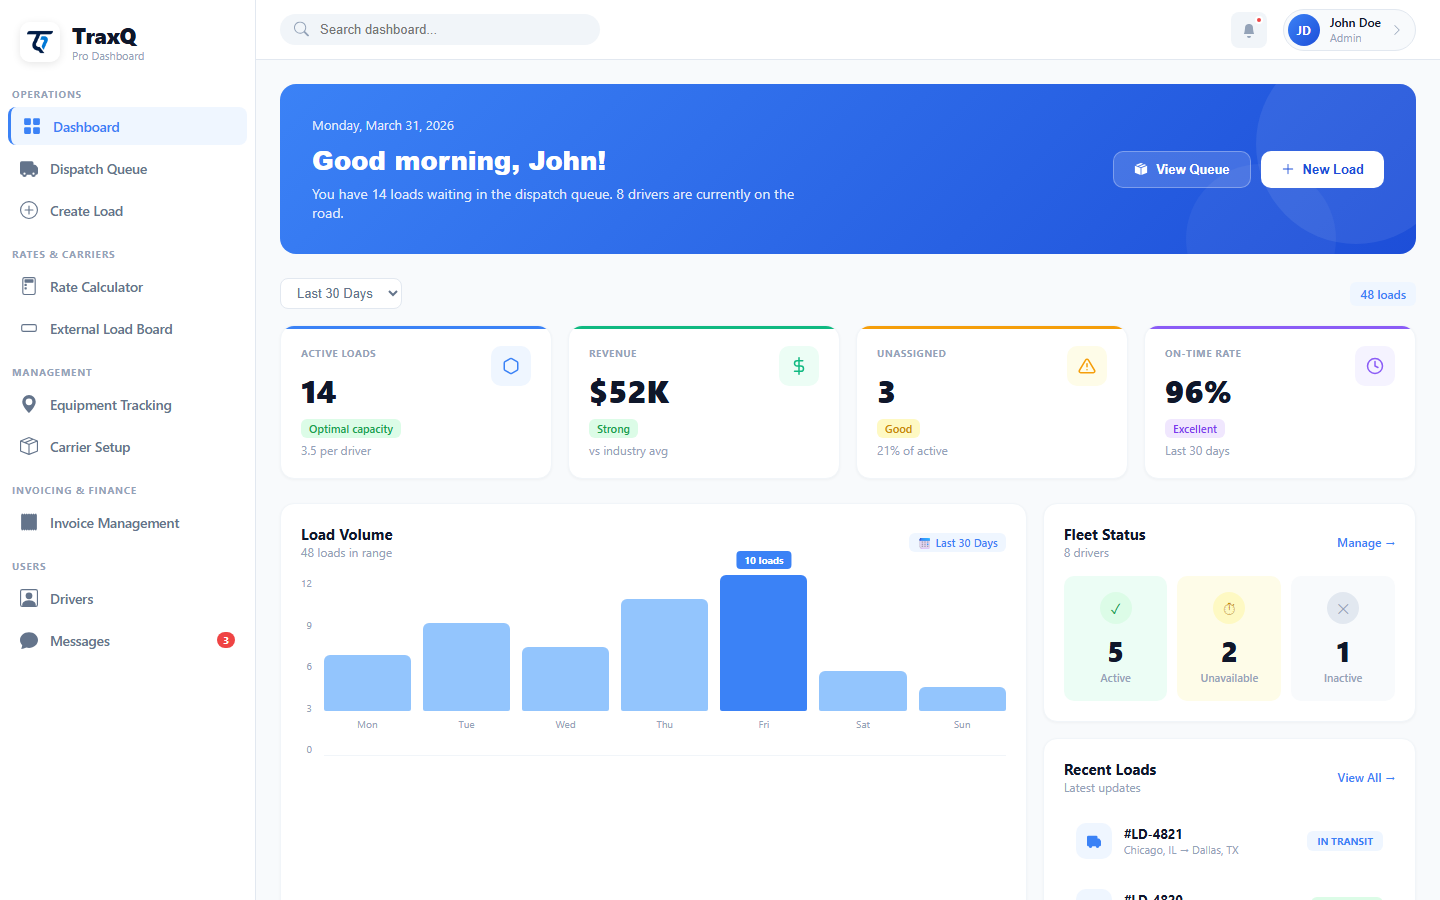
Task: Select the Dispatch Queue truck icon
Action: tap(30, 169)
